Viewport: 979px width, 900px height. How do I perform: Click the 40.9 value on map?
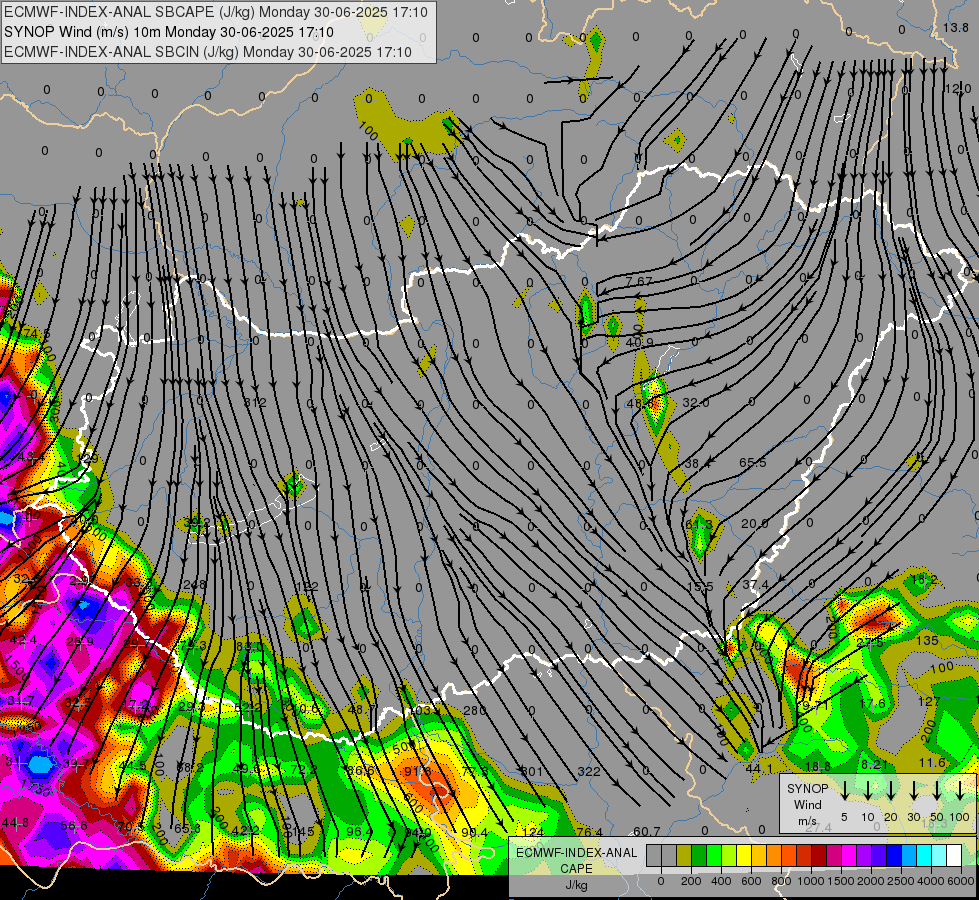click(639, 342)
